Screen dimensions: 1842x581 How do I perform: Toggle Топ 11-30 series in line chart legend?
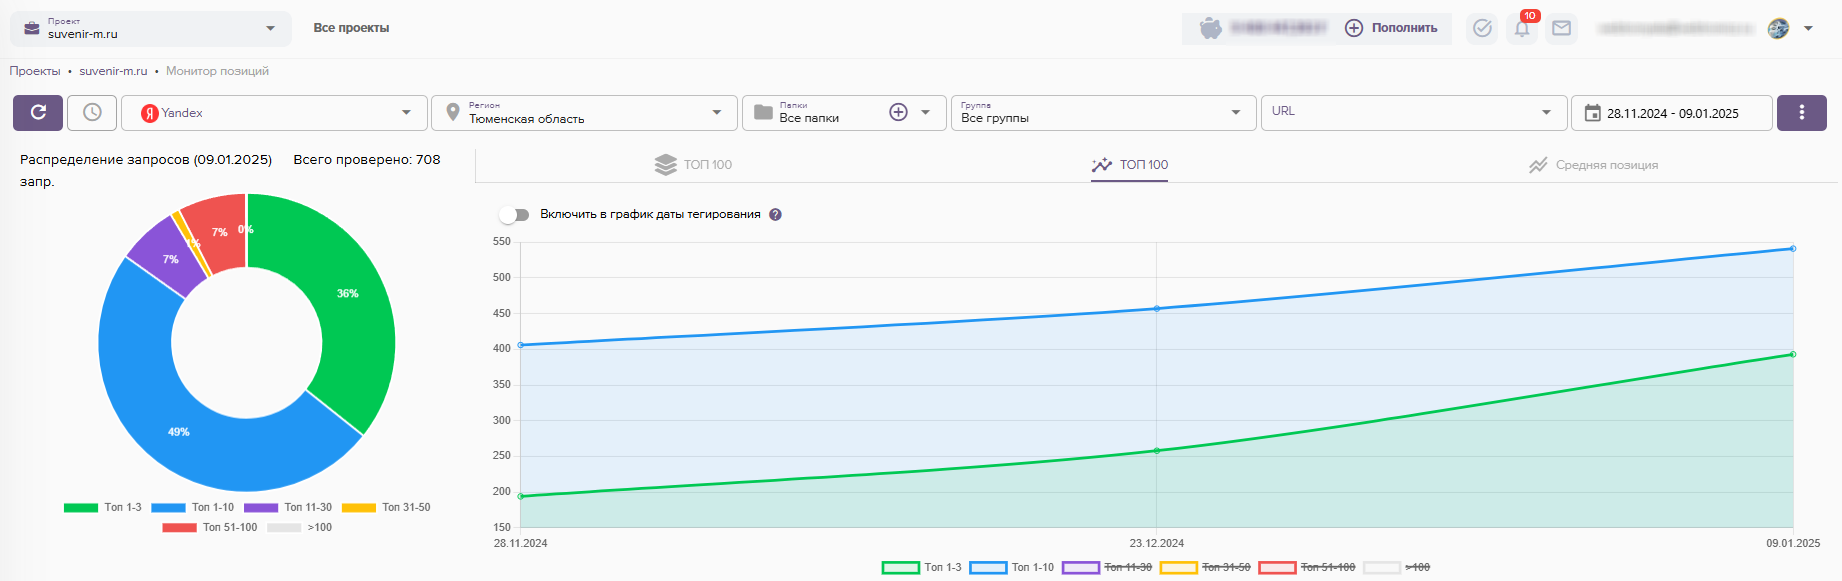pyautogui.click(x=1106, y=567)
